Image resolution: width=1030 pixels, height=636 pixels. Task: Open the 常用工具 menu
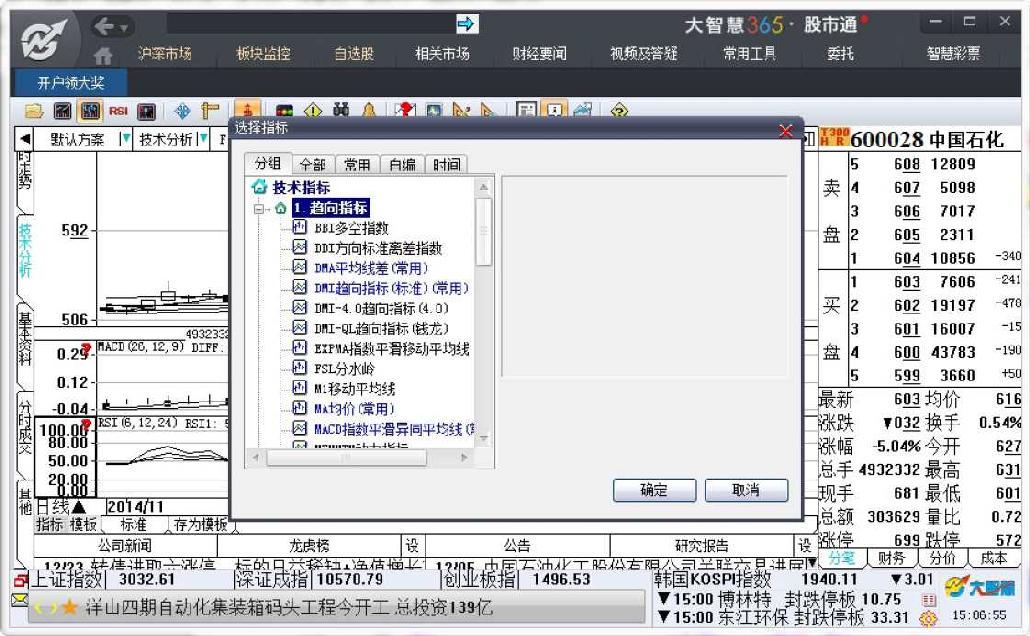pyautogui.click(x=750, y=53)
